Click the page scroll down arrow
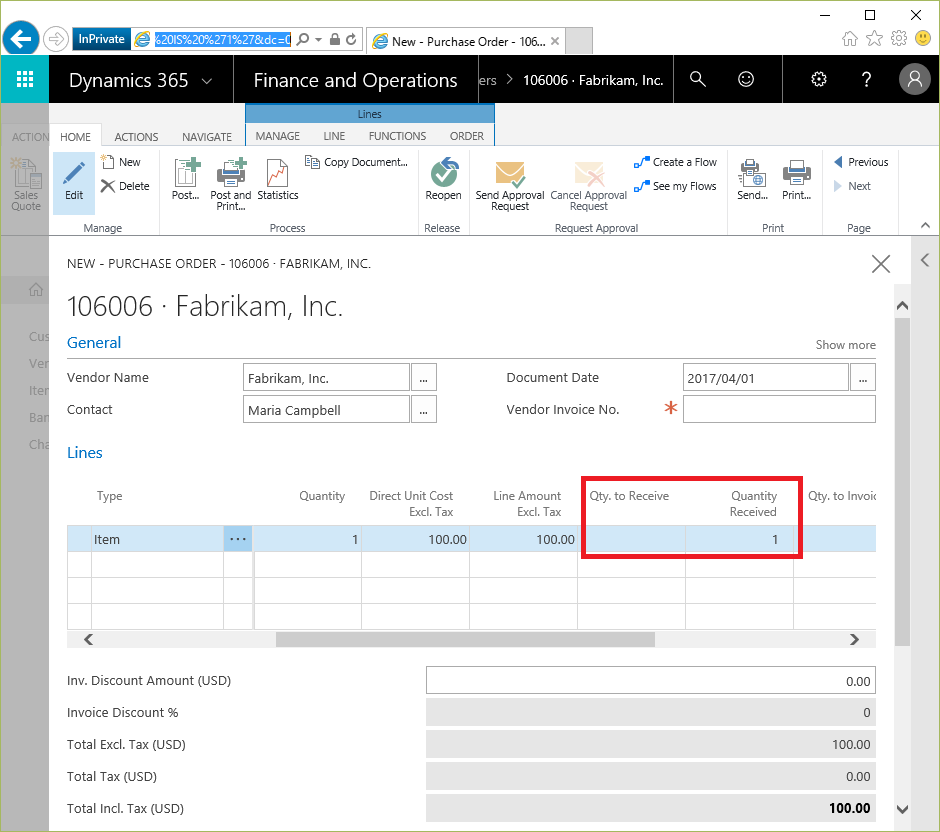The width and height of the screenshot is (940, 832). coord(902,809)
